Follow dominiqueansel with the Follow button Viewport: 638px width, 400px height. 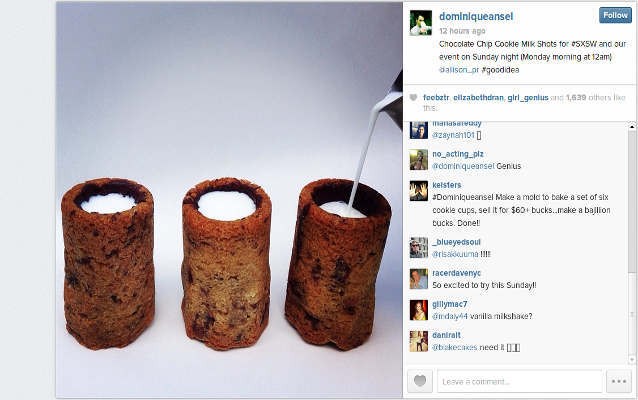pyautogui.click(x=615, y=15)
